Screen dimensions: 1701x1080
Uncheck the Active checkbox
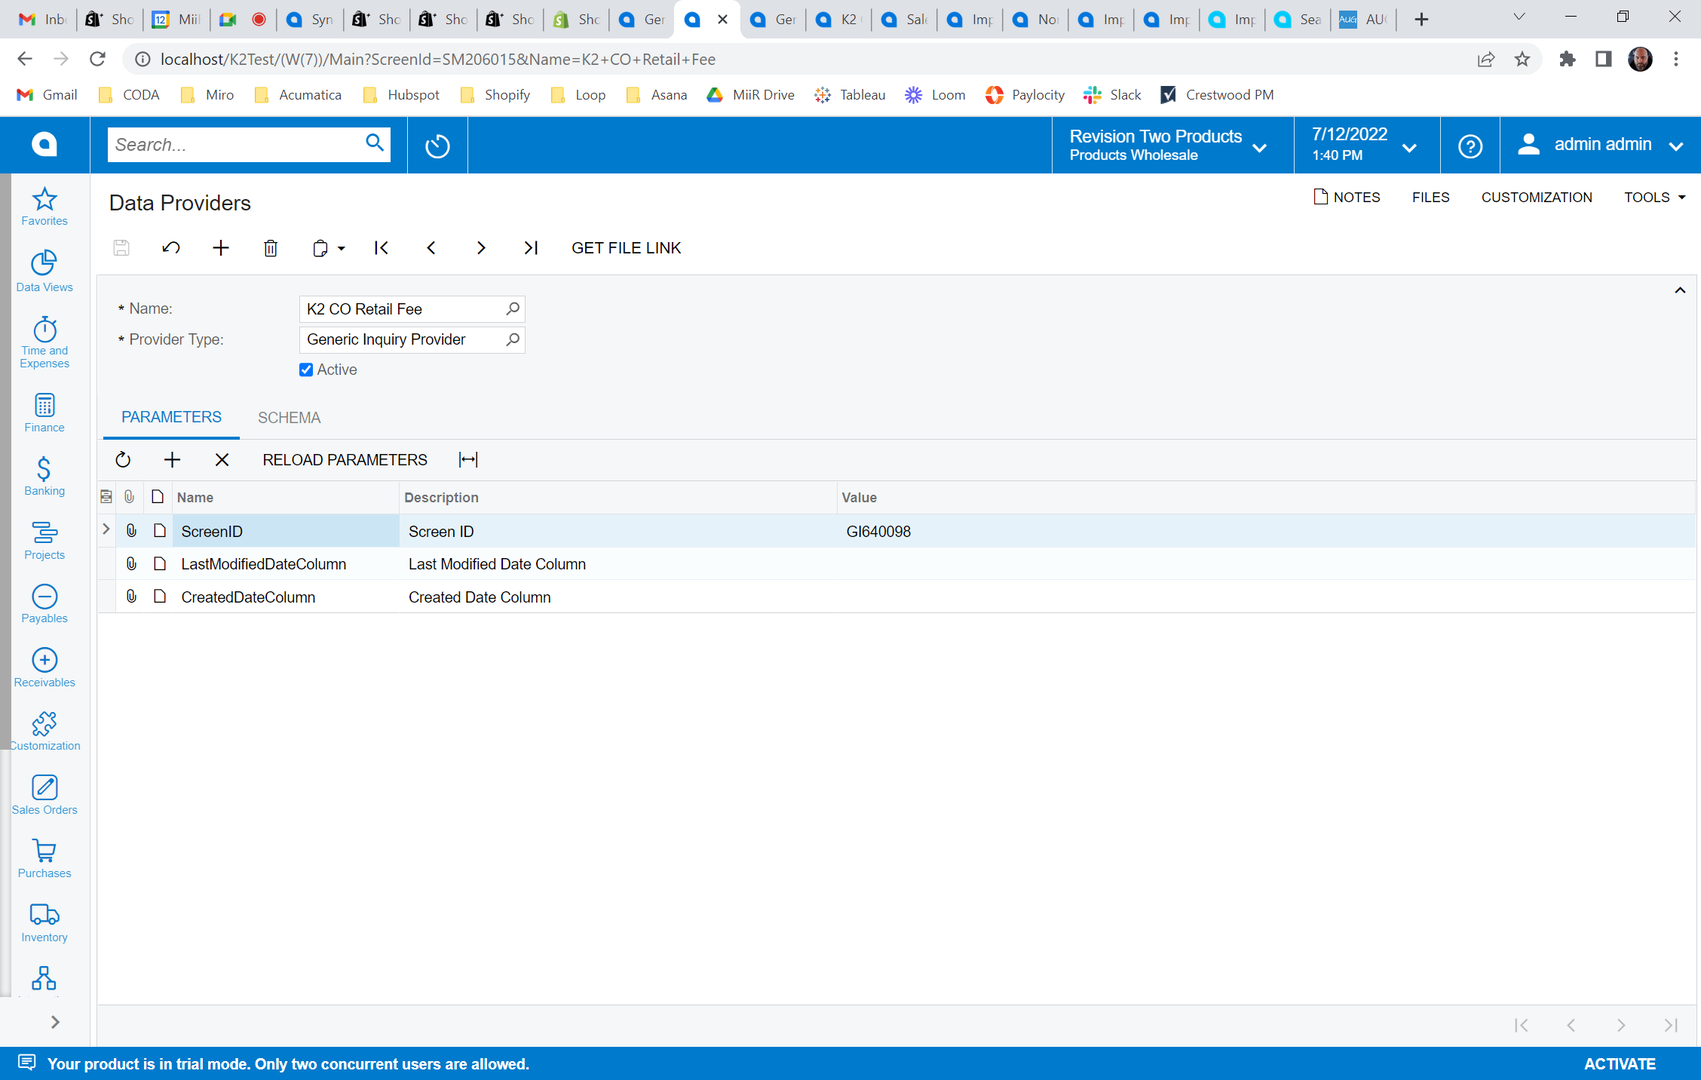click(x=306, y=369)
